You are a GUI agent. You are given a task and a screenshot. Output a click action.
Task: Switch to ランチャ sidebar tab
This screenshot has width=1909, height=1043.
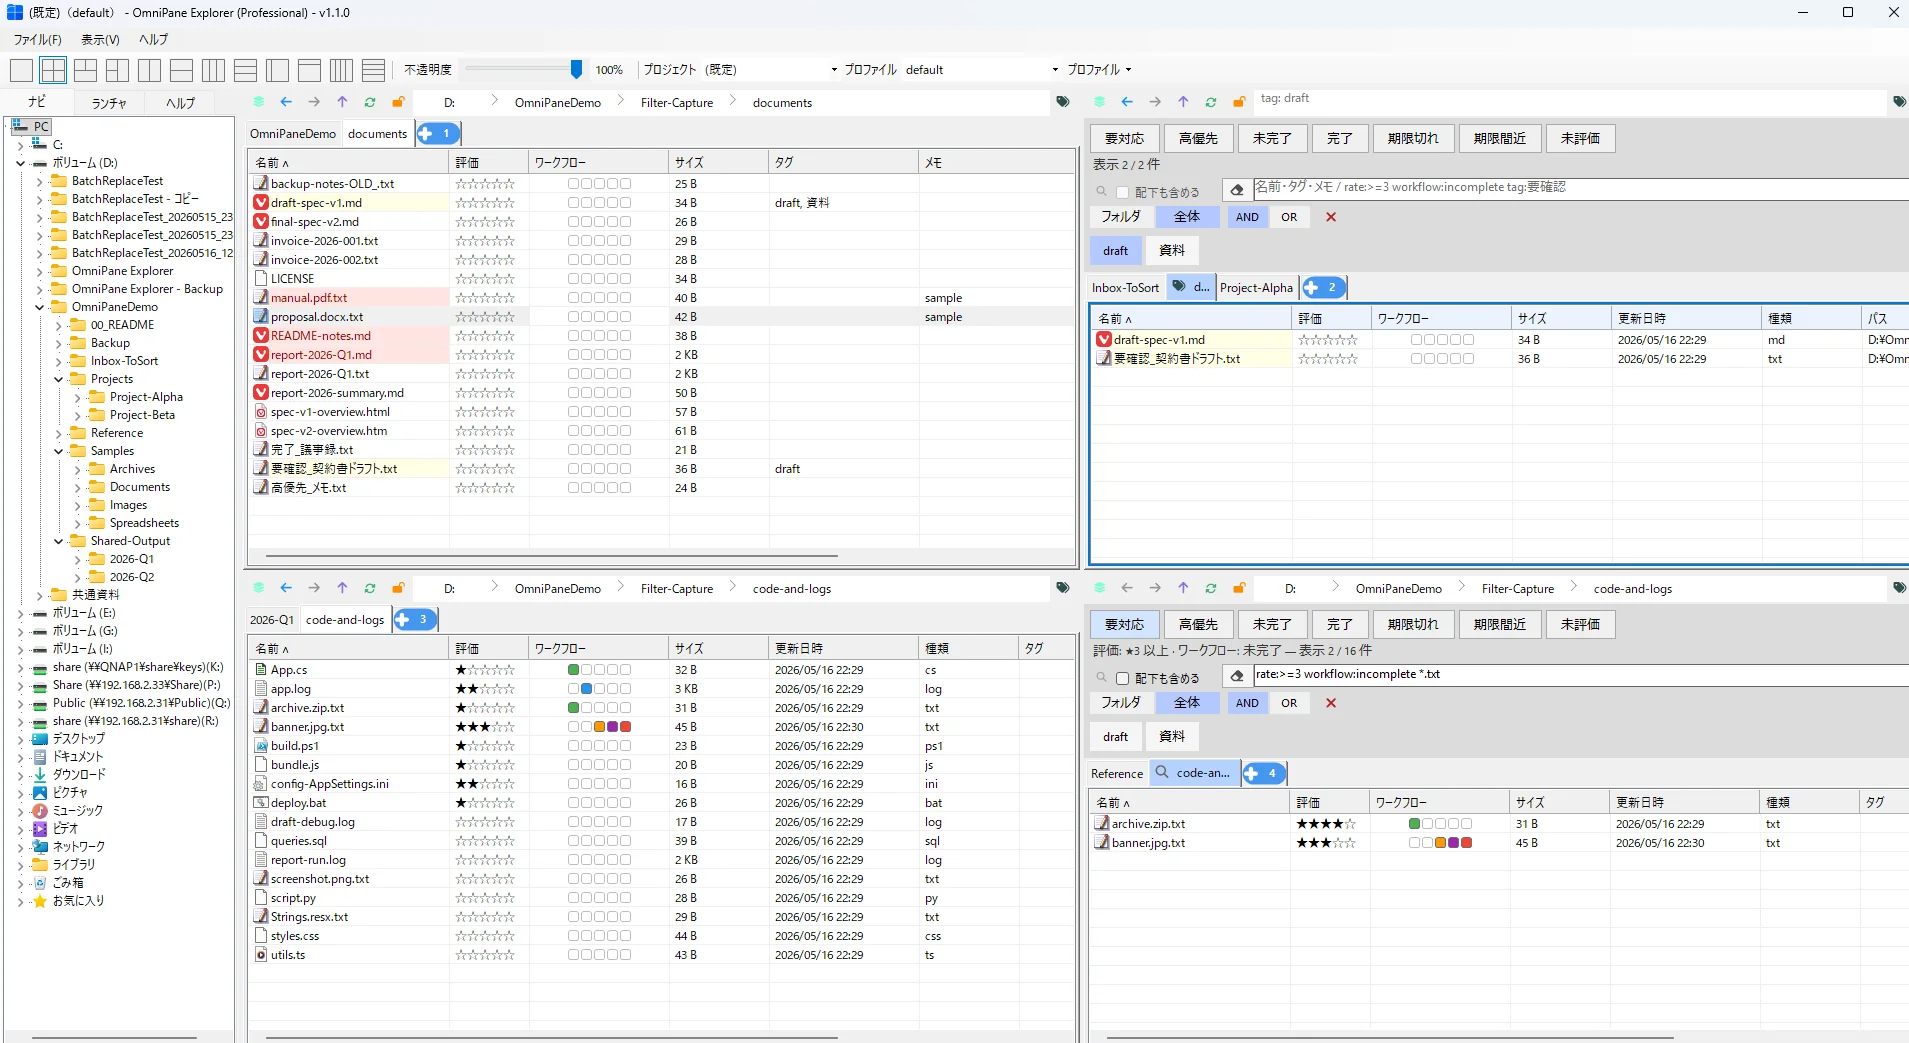(109, 103)
